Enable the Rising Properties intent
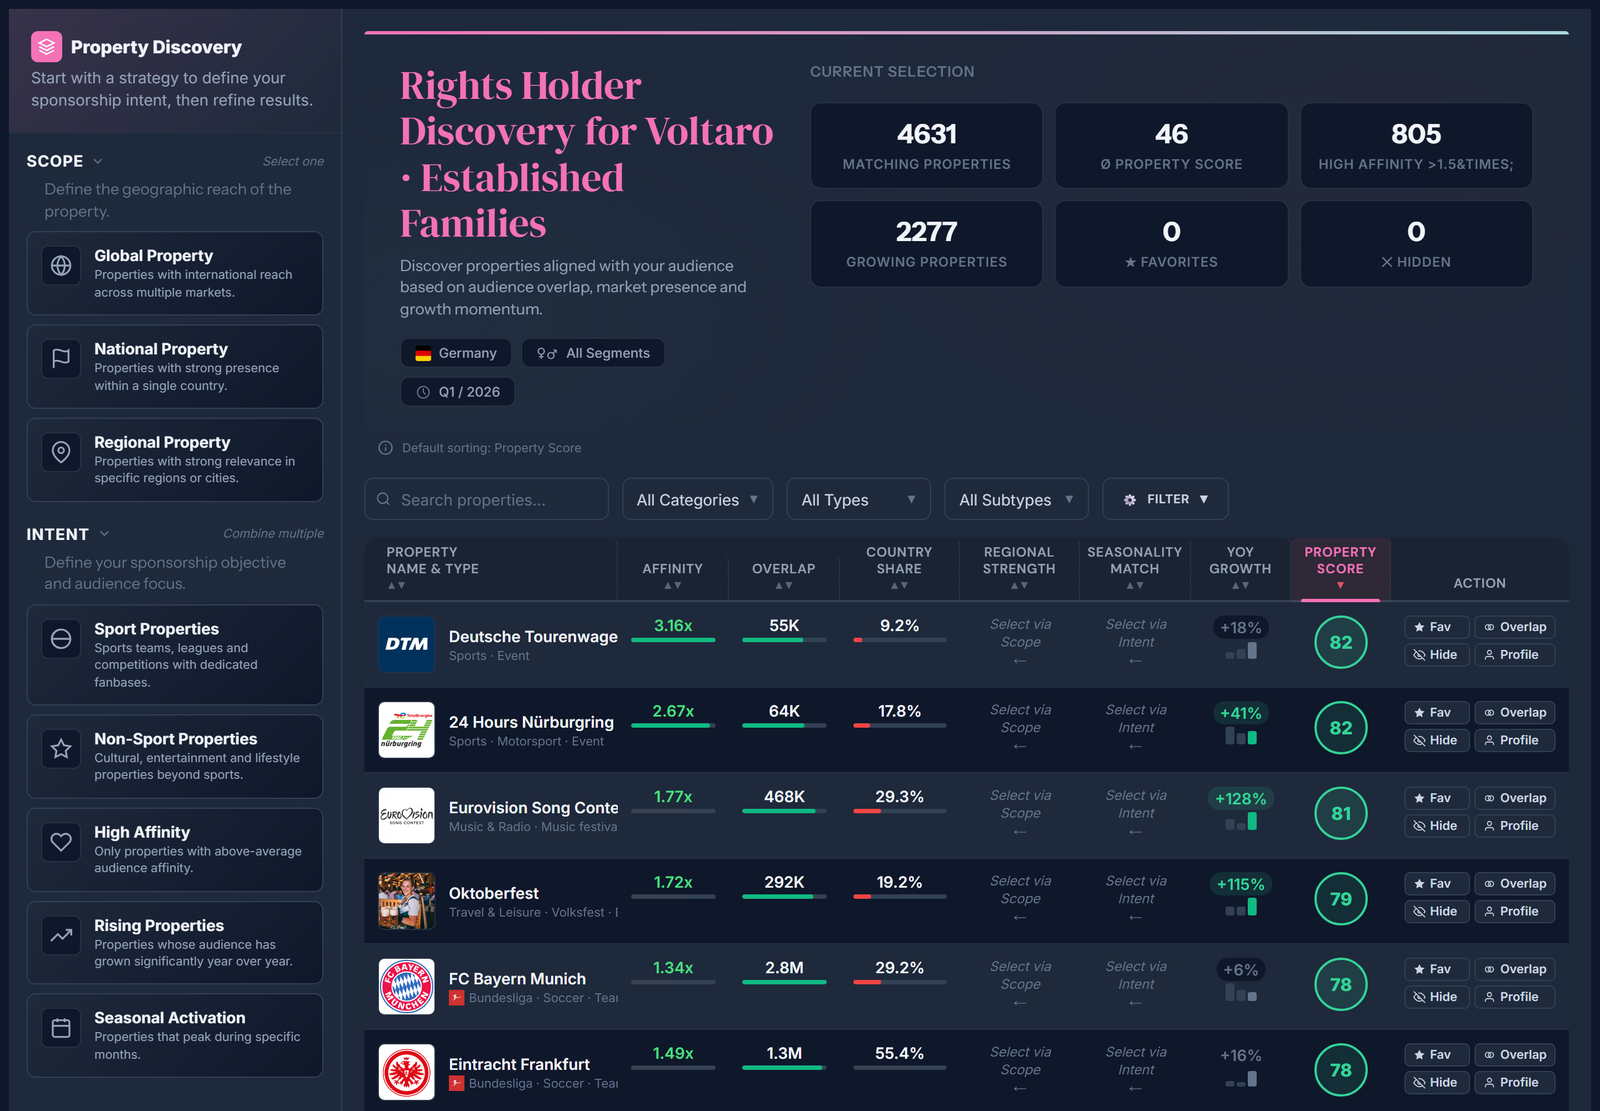This screenshot has height=1111, width=1600. [175, 943]
